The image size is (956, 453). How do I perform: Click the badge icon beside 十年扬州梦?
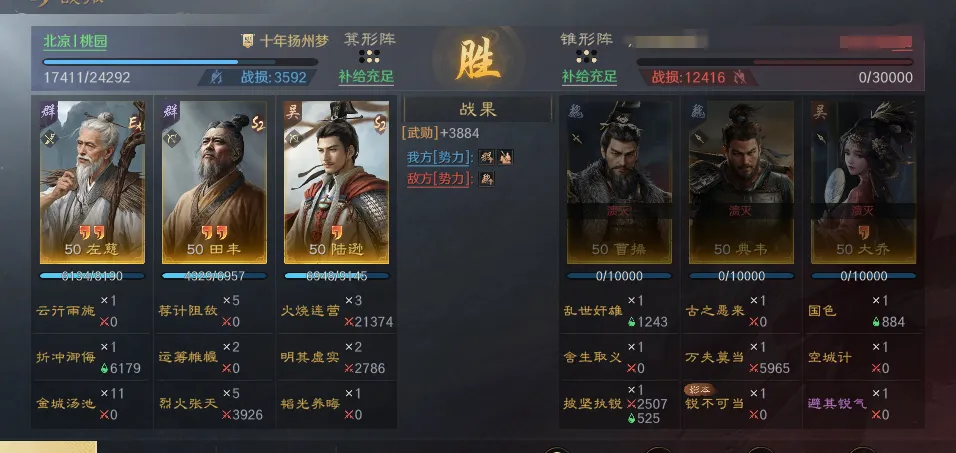tap(248, 41)
